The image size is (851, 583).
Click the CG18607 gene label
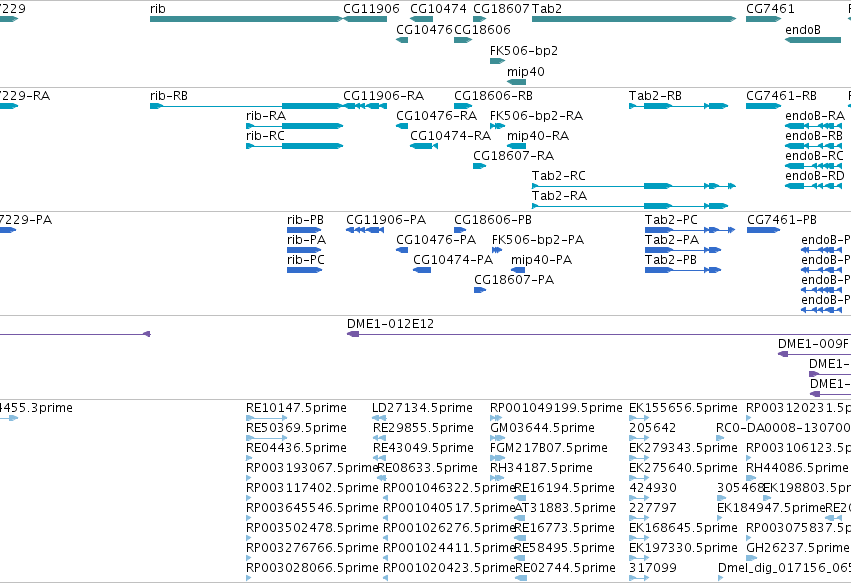pyautogui.click(x=501, y=9)
